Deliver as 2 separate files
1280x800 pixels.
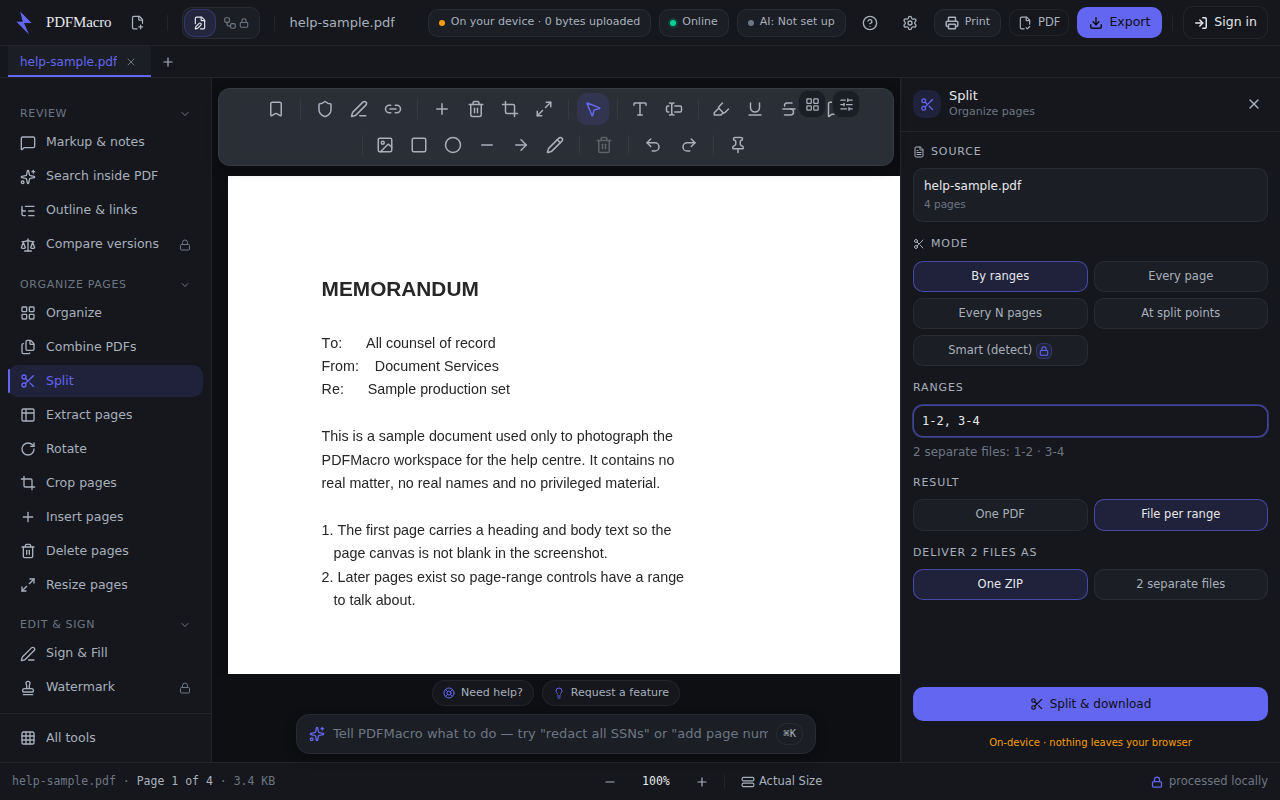pos(1181,584)
